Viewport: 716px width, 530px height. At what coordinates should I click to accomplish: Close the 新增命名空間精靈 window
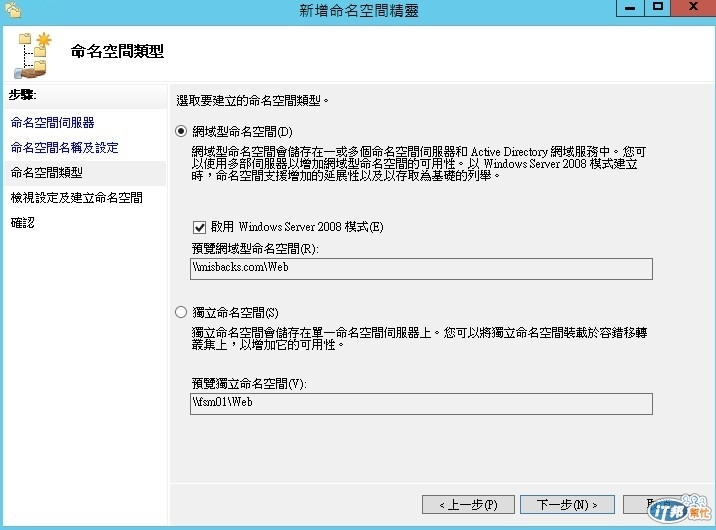coord(693,7)
